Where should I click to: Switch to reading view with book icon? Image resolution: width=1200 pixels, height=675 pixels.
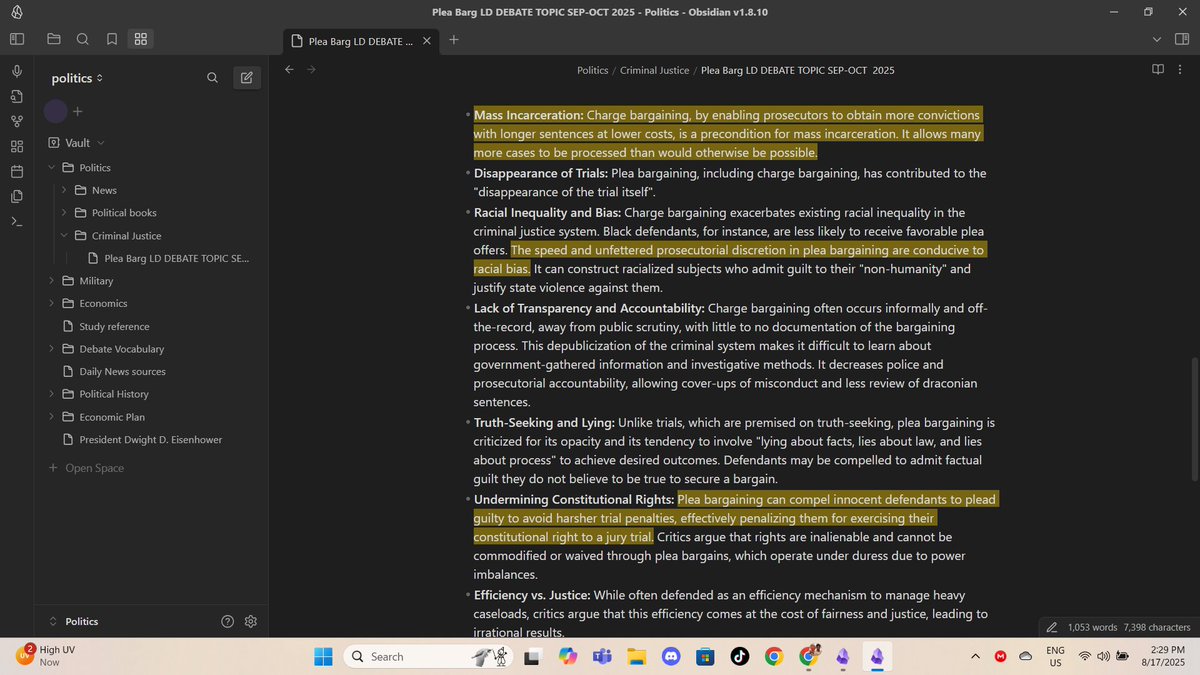1158,69
